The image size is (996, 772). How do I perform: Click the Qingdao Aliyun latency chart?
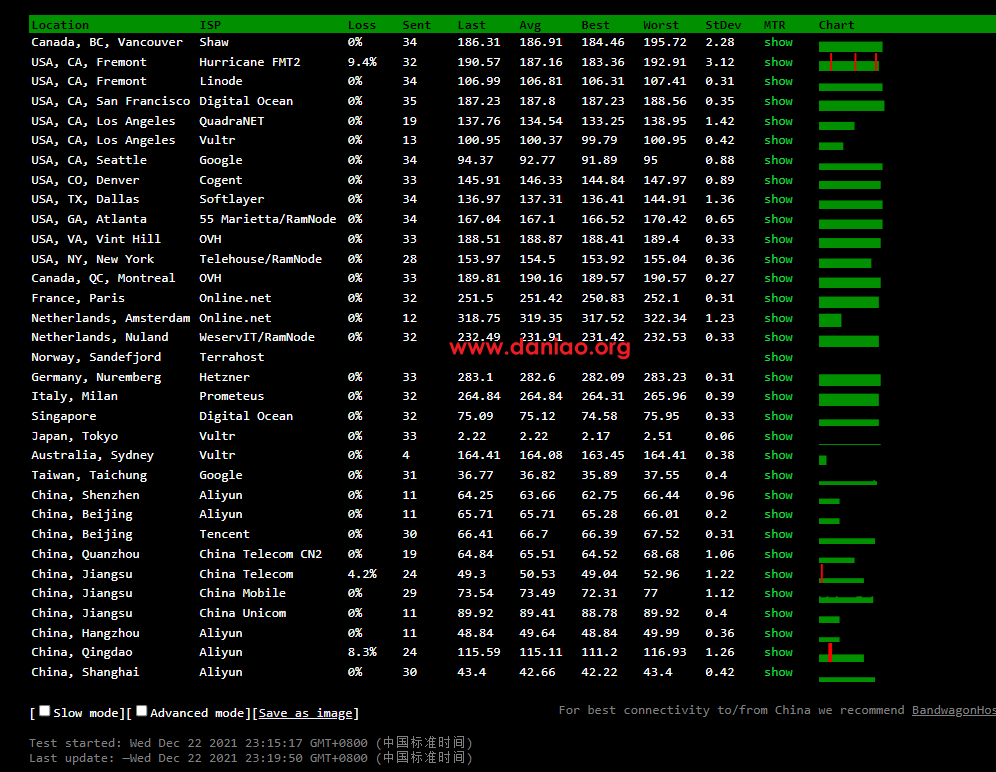pyautogui.click(x=842, y=653)
